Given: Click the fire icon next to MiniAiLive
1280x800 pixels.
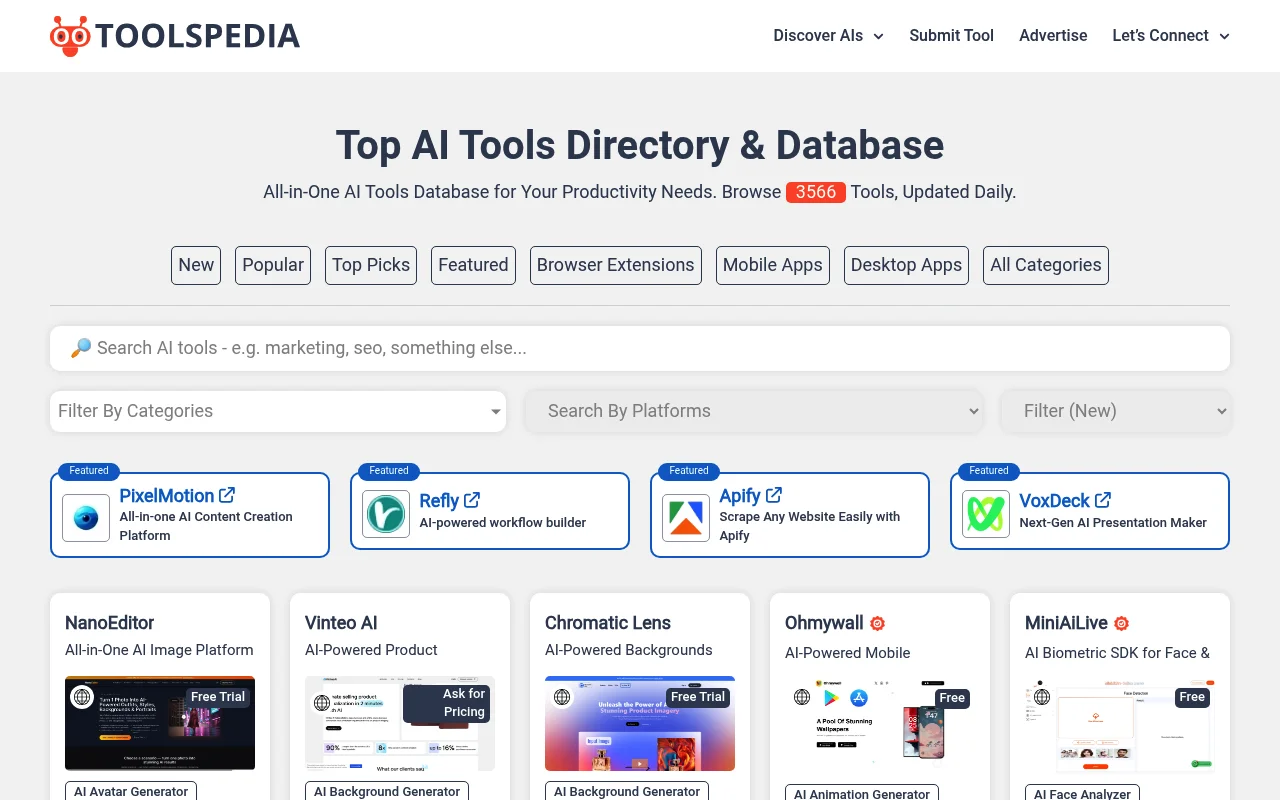Looking at the screenshot, I should click(x=1121, y=622).
